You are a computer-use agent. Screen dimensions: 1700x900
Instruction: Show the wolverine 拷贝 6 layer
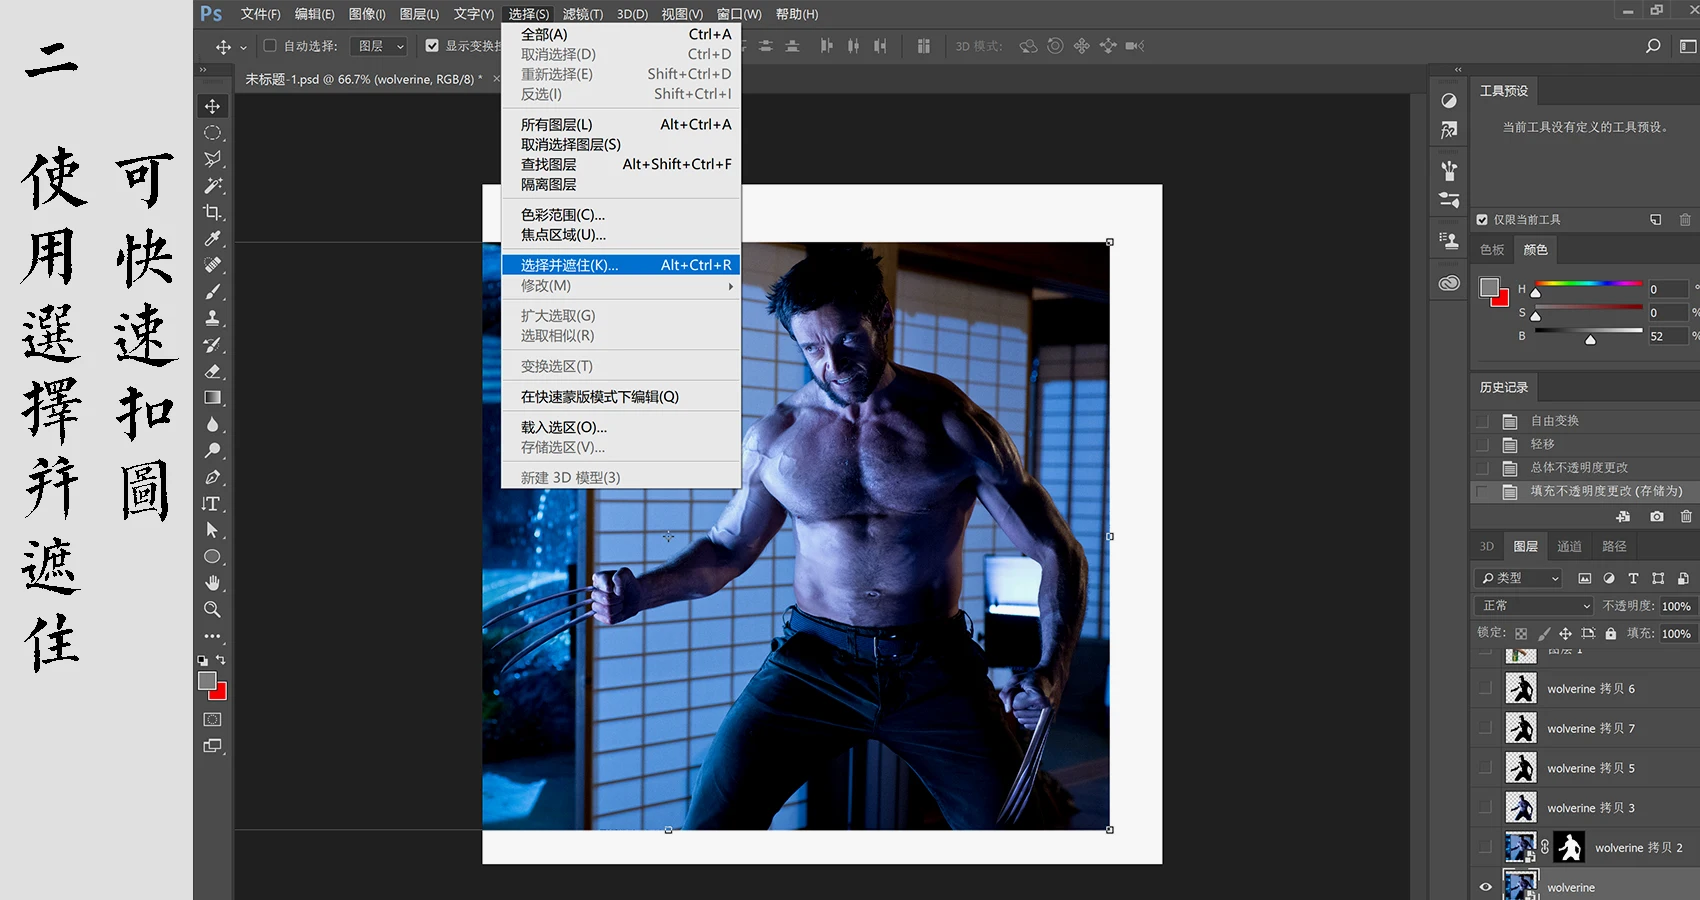[x=1485, y=688]
